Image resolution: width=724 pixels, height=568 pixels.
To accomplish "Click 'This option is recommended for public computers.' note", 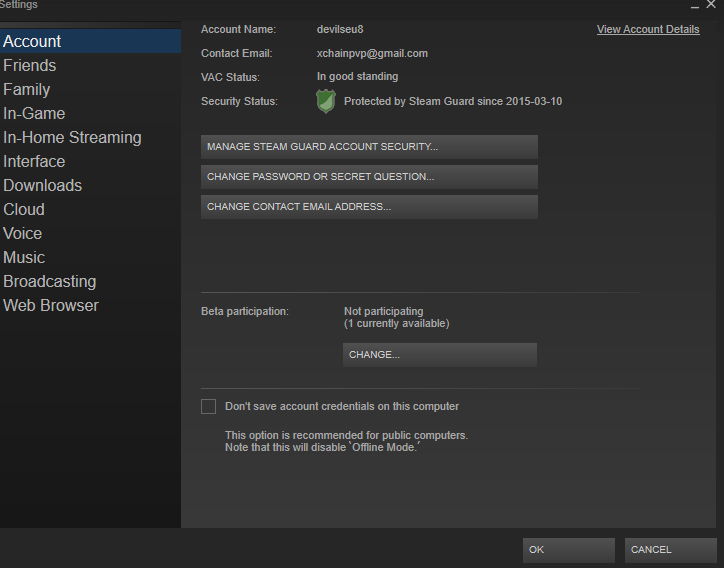I will 346,435.
